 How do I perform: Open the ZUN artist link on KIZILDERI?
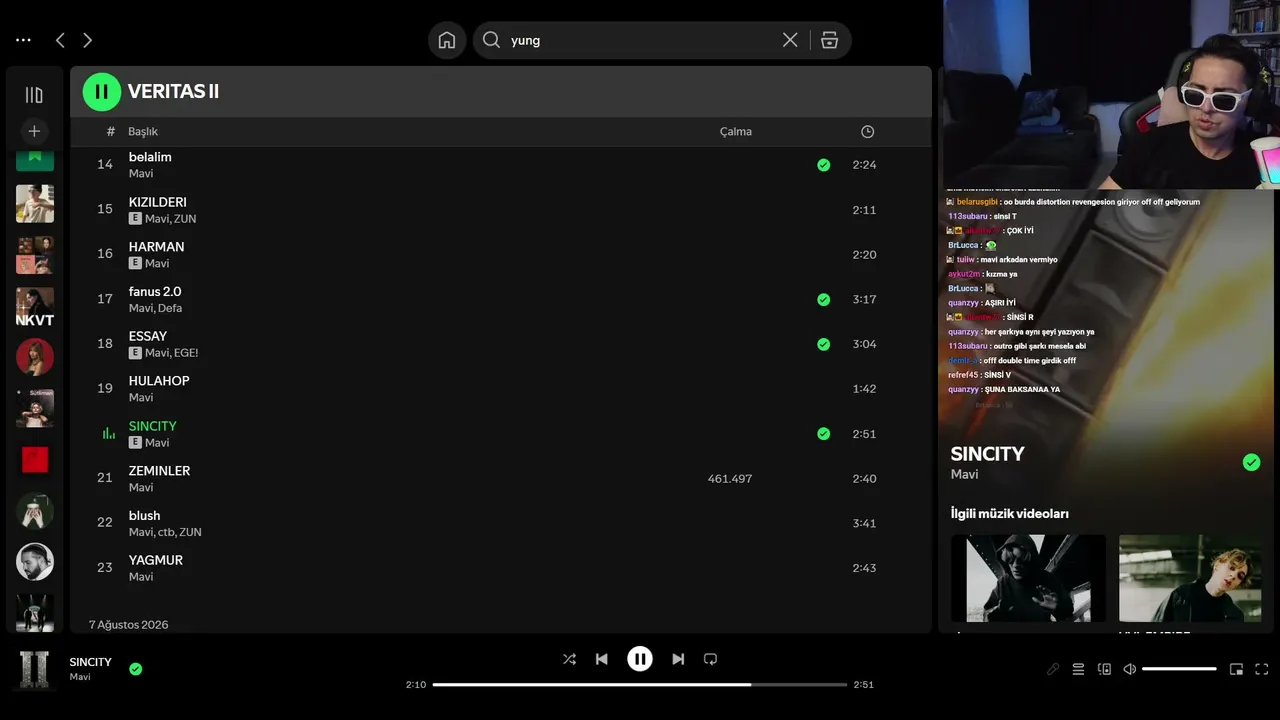point(185,219)
